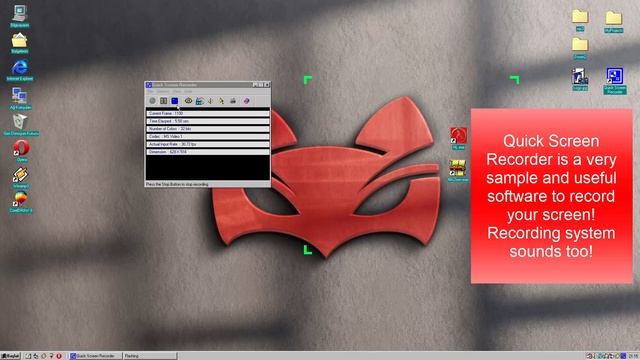Click the printer-like toolbar icon in recorder
Image resolution: width=640 pixels, height=360 pixels.
pyautogui.click(x=233, y=101)
